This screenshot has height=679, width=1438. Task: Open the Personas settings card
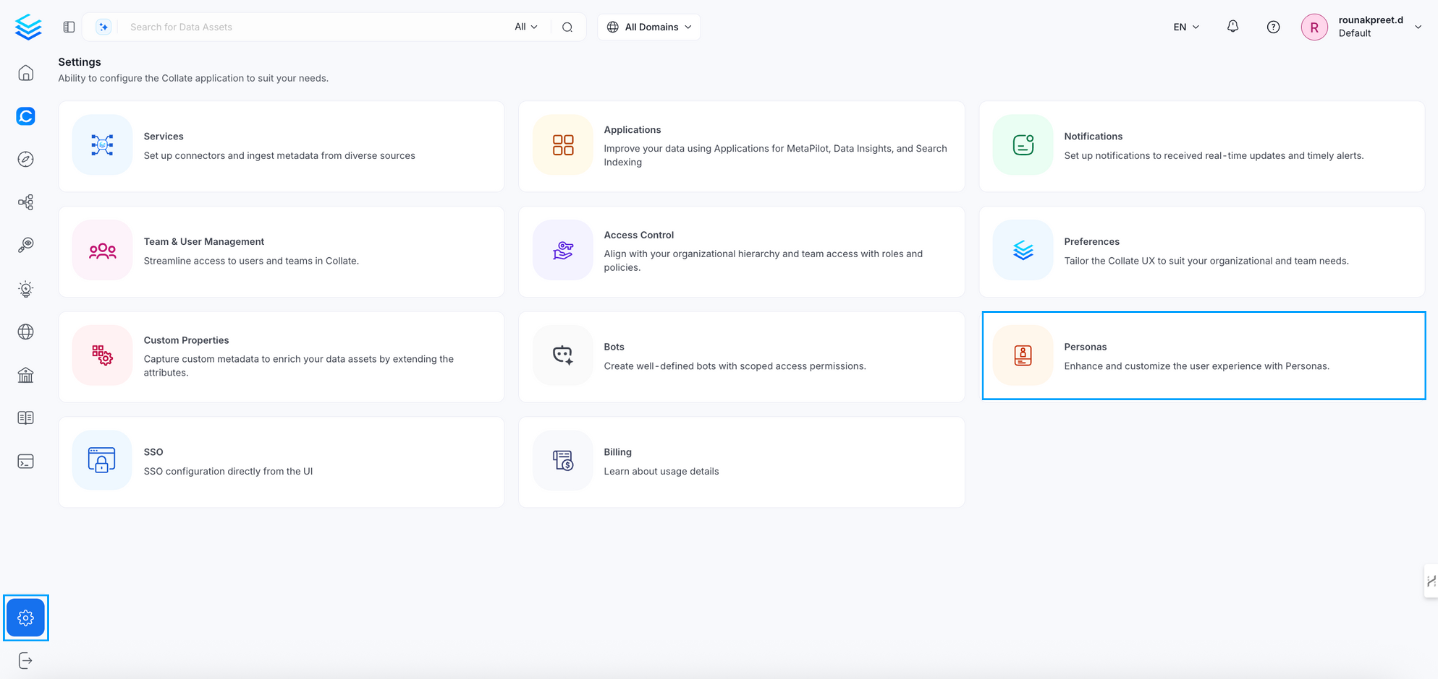[x=1203, y=356]
